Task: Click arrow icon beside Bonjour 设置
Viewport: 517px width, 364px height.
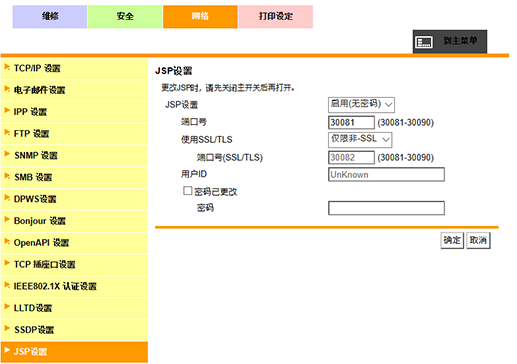Action: [7, 219]
